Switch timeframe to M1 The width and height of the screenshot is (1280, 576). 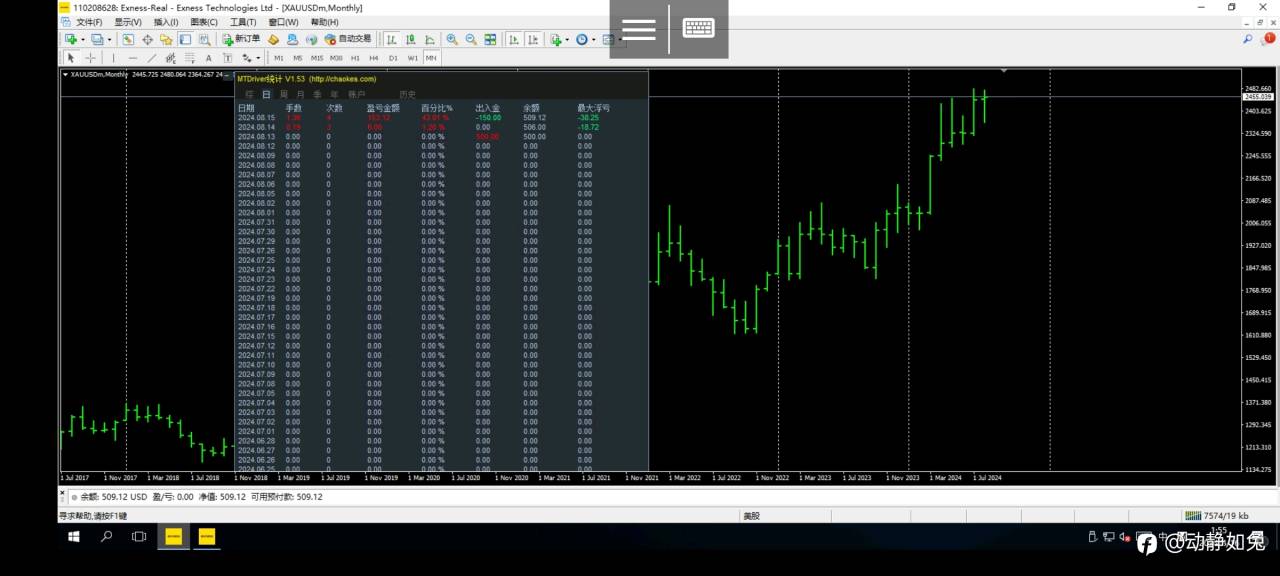279,58
